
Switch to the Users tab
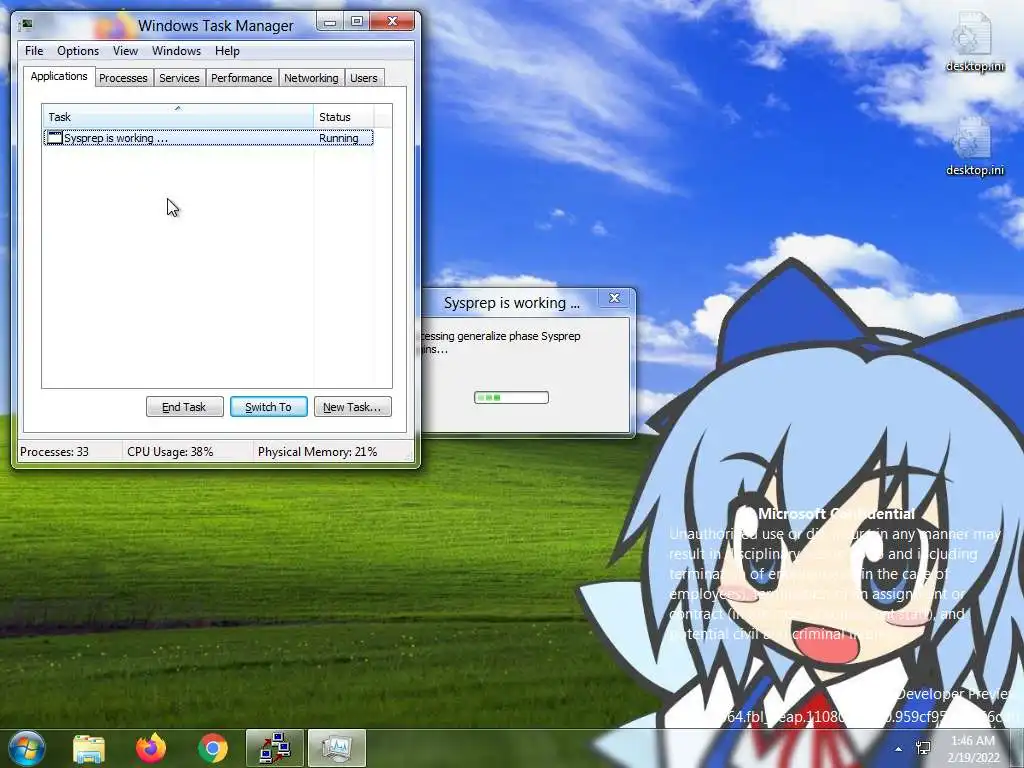tap(364, 78)
